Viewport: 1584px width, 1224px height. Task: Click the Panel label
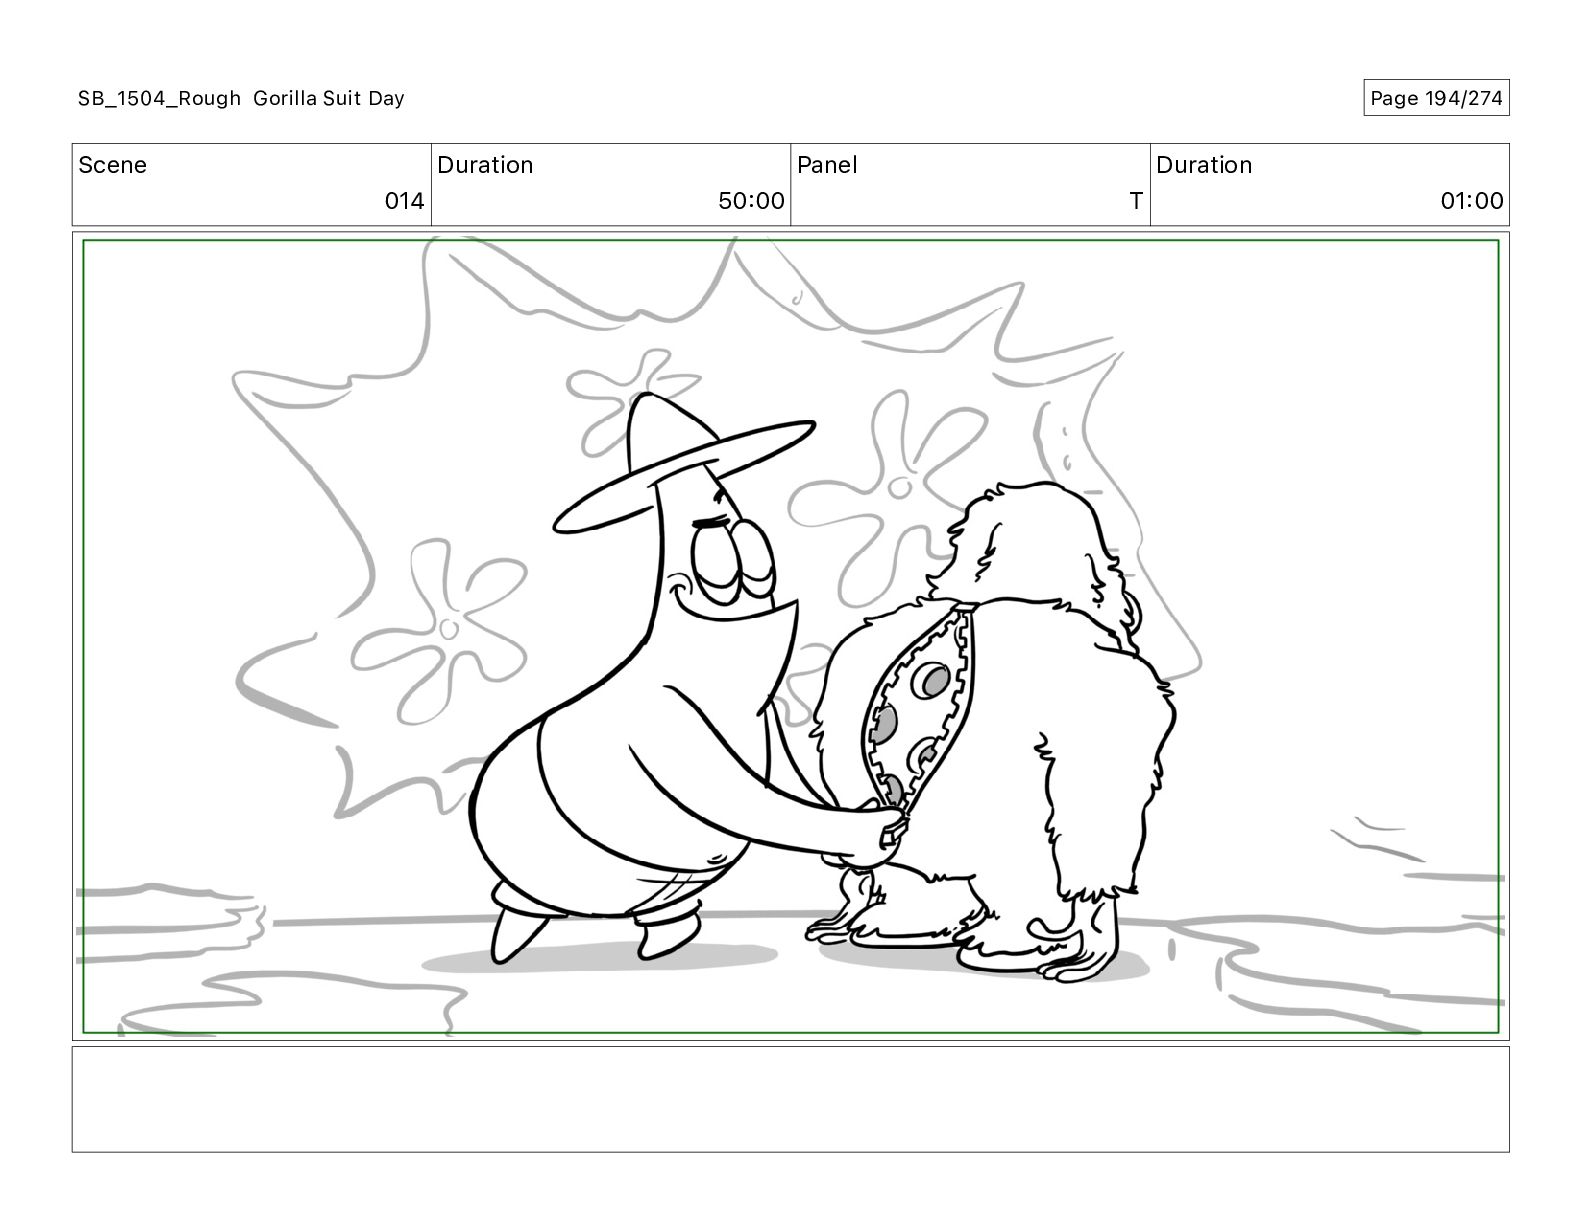point(827,165)
